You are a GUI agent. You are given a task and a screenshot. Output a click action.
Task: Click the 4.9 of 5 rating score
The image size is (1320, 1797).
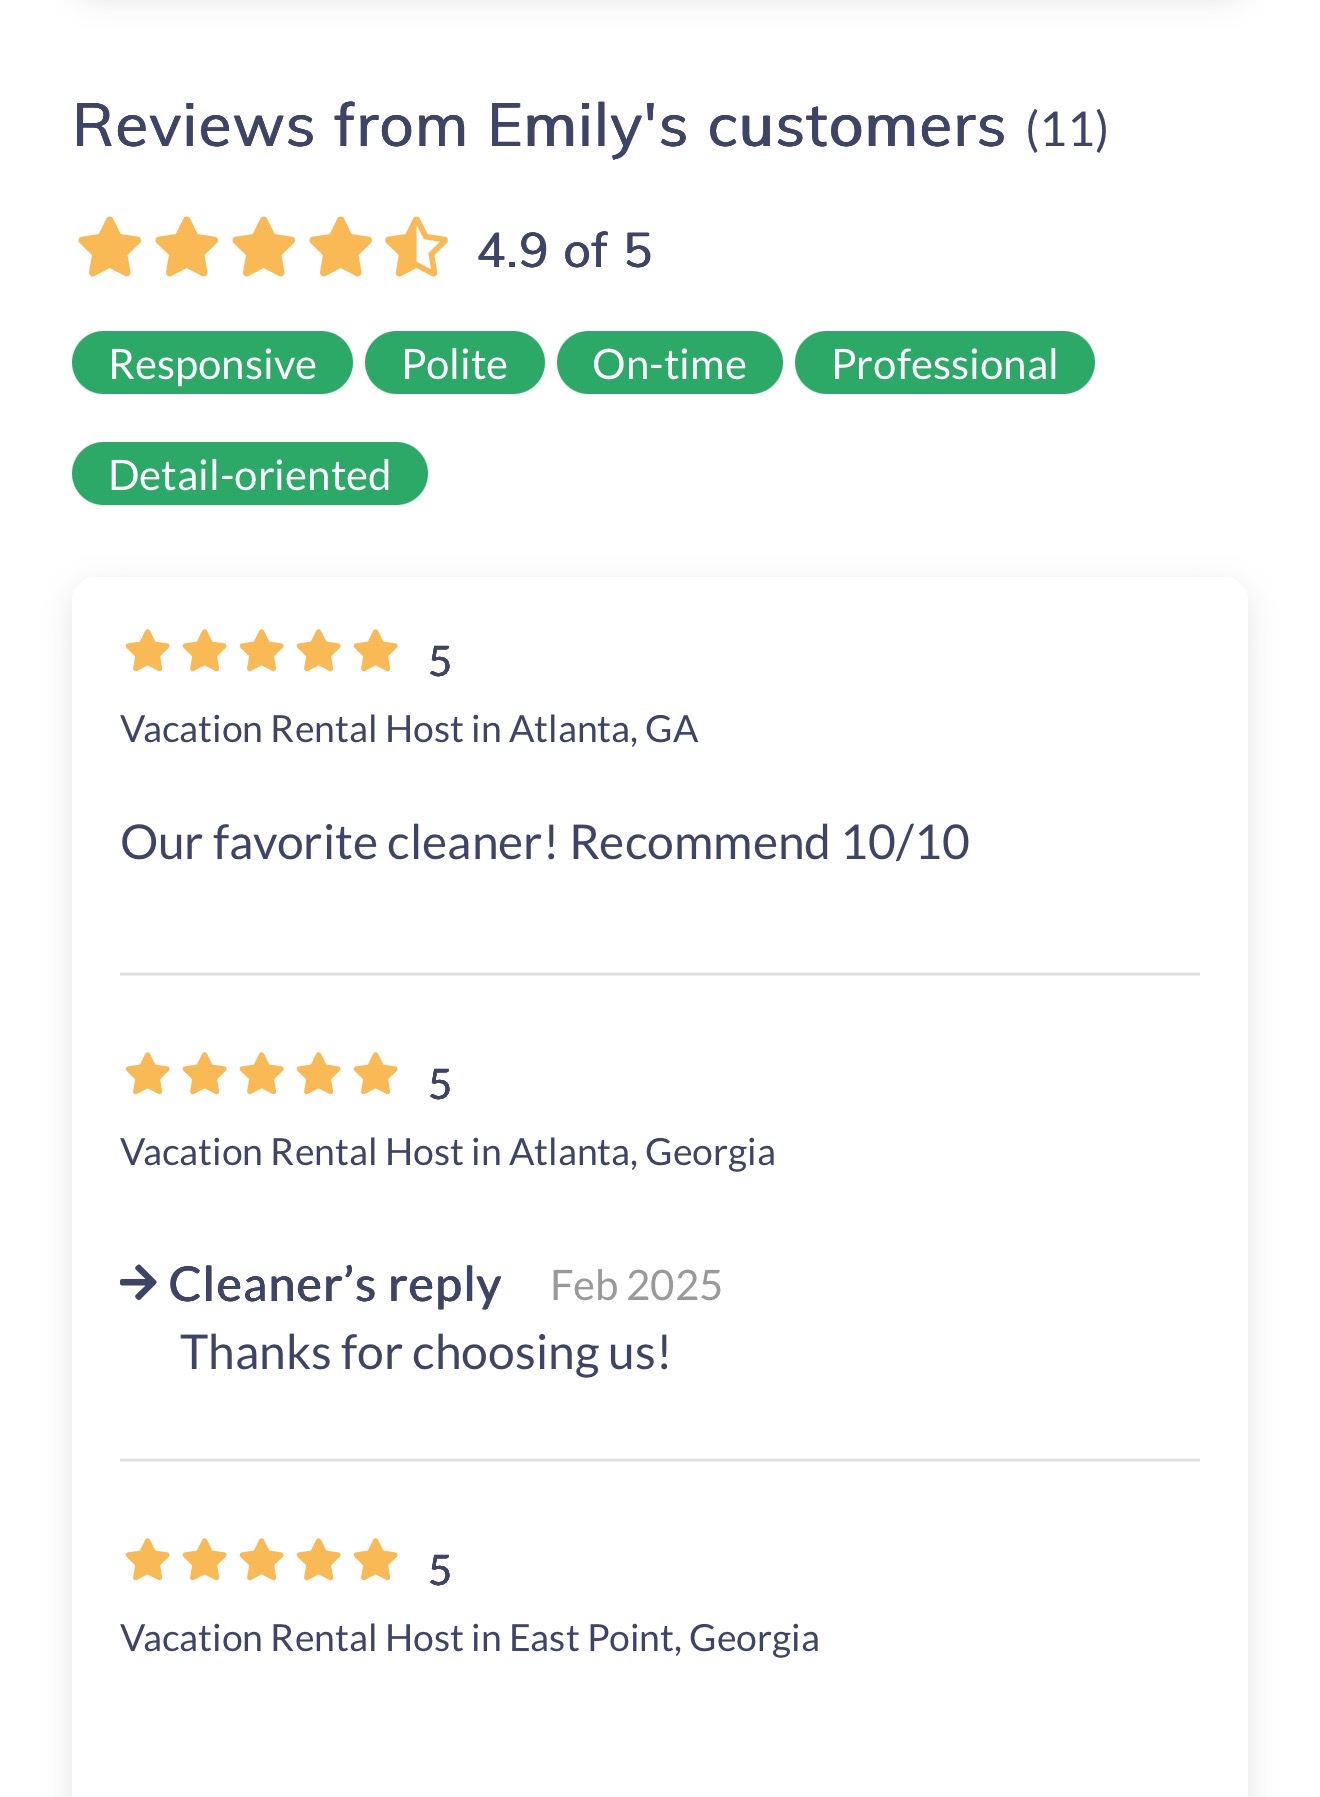click(x=565, y=251)
